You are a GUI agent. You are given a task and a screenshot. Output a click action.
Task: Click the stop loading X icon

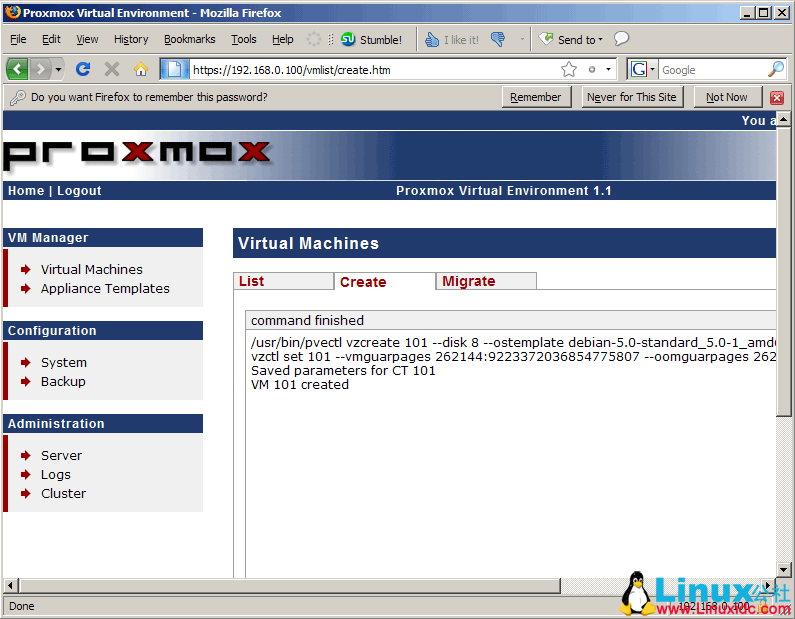(112, 69)
